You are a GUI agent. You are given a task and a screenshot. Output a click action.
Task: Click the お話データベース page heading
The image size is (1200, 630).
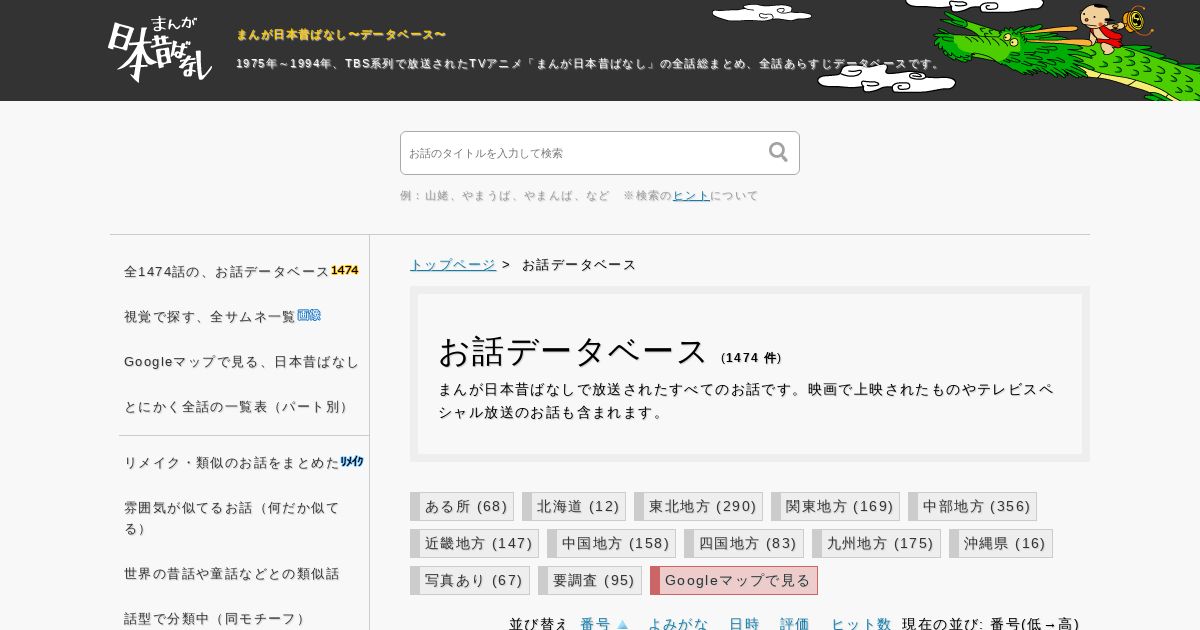573,351
